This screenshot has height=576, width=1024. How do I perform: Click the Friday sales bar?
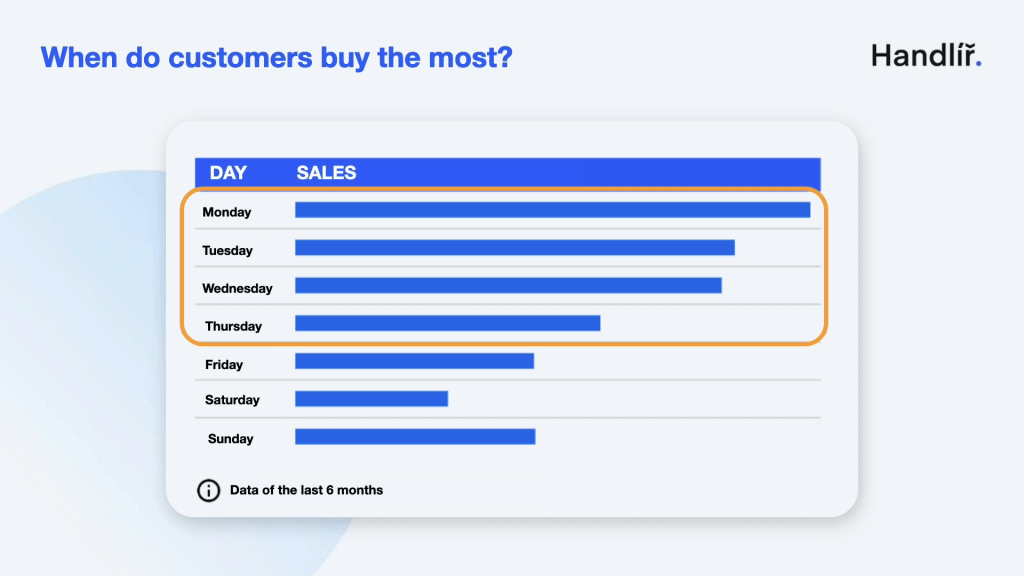coord(414,361)
